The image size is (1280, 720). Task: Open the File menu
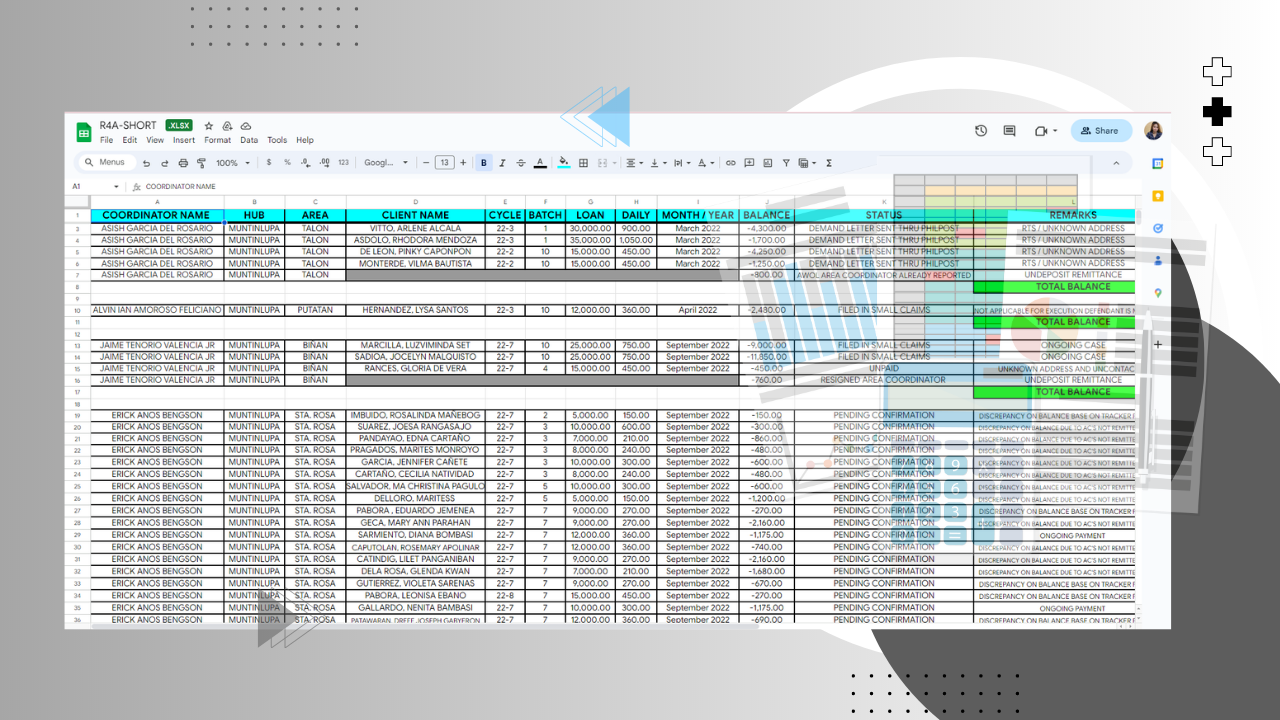[106, 141]
